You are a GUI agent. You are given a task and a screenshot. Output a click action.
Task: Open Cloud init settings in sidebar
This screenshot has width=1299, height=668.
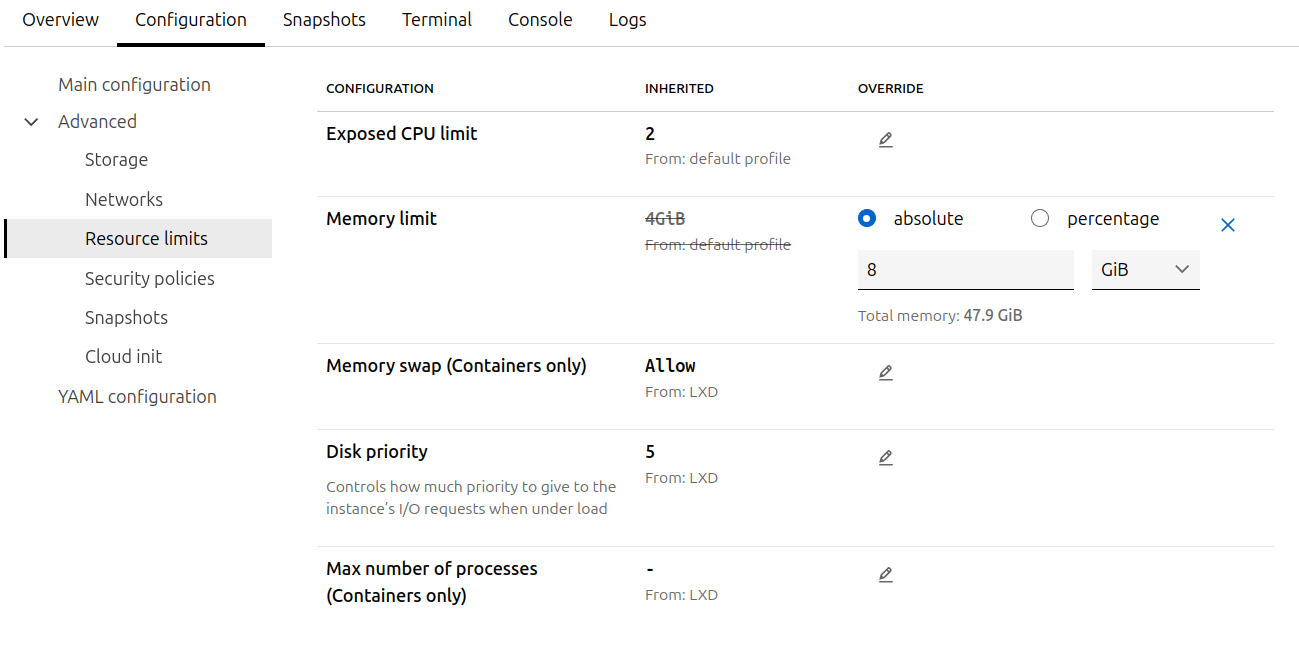click(x=123, y=357)
